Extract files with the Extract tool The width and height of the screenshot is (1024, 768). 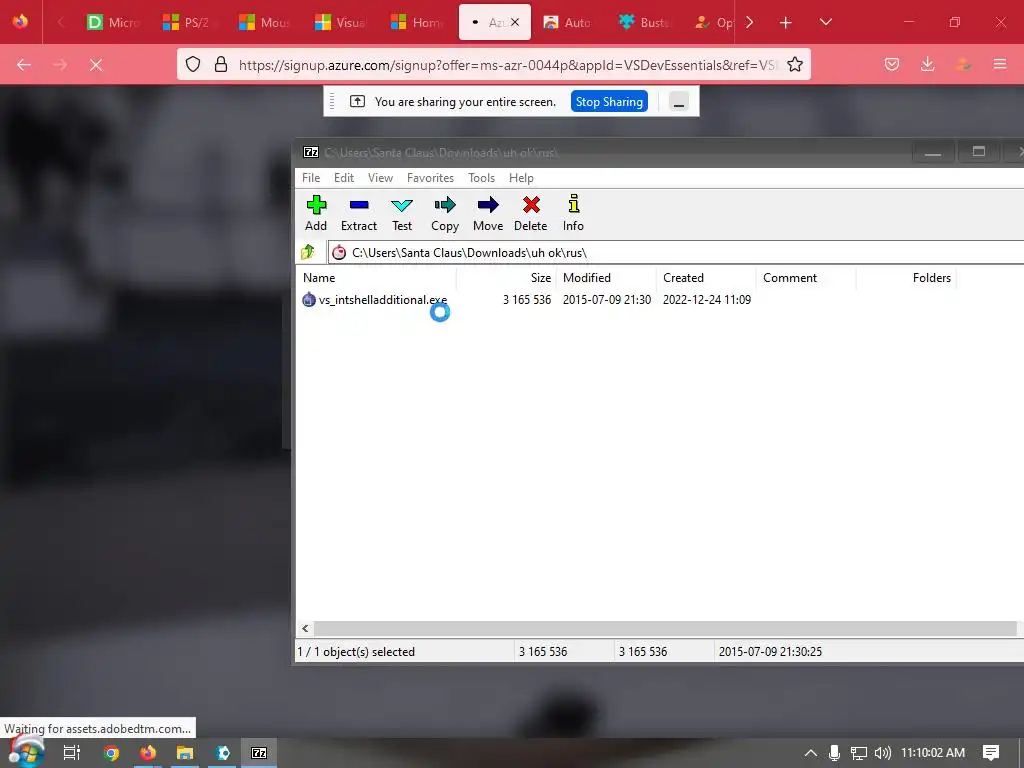(359, 213)
